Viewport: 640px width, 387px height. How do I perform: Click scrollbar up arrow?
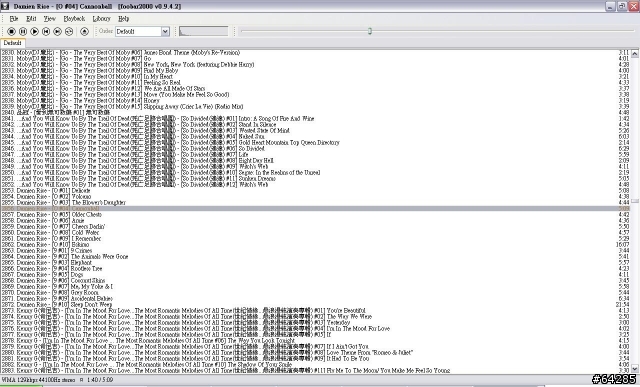pyautogui.click(x=635, y=53)
